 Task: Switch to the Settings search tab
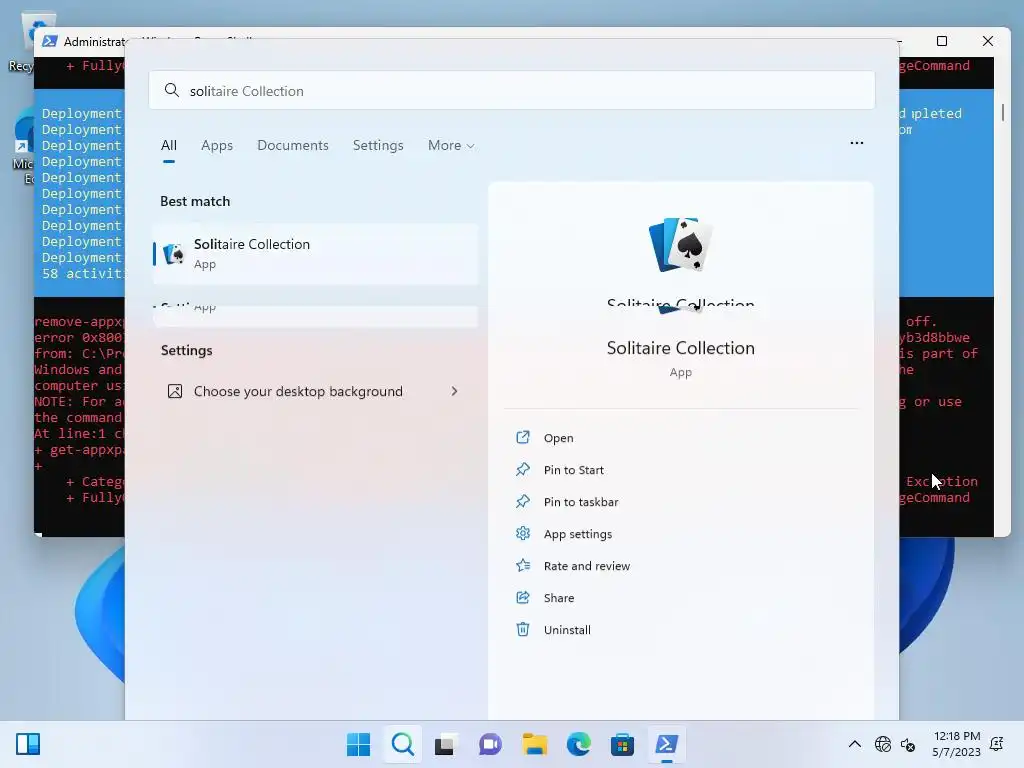378,145
